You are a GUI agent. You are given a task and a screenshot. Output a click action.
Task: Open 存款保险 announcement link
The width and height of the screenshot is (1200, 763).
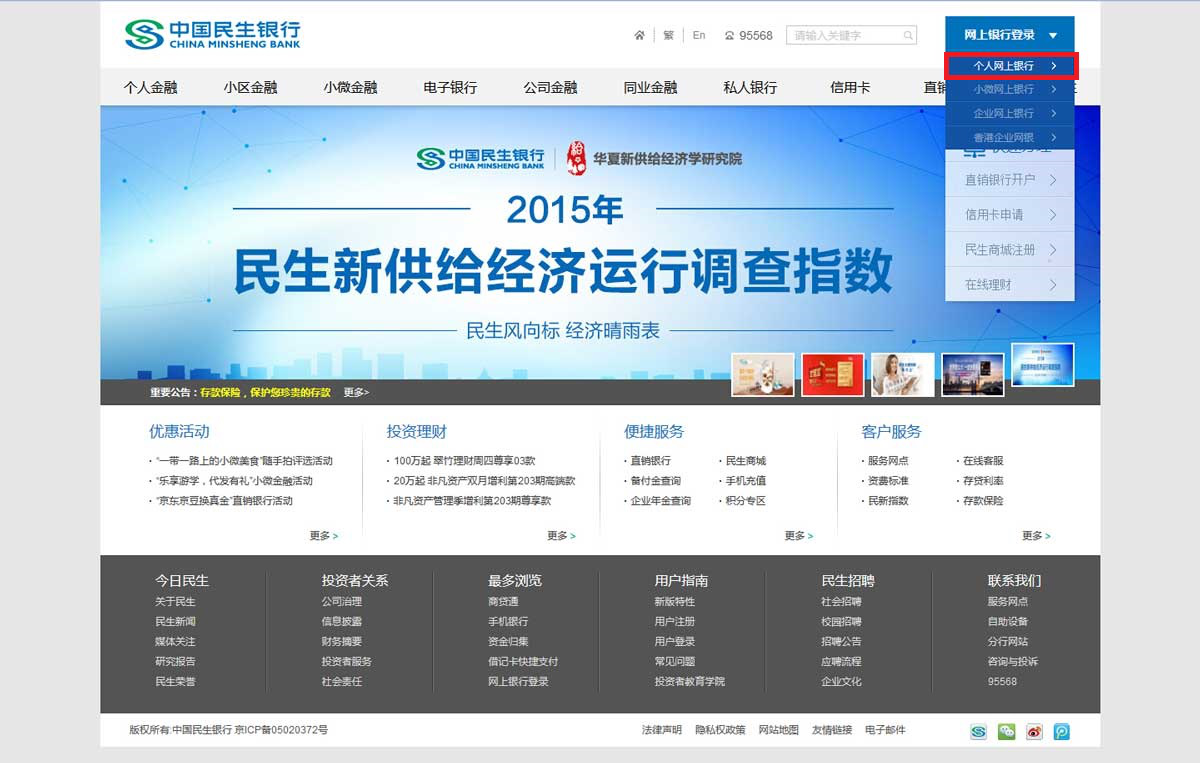click(x=265, y=392)
